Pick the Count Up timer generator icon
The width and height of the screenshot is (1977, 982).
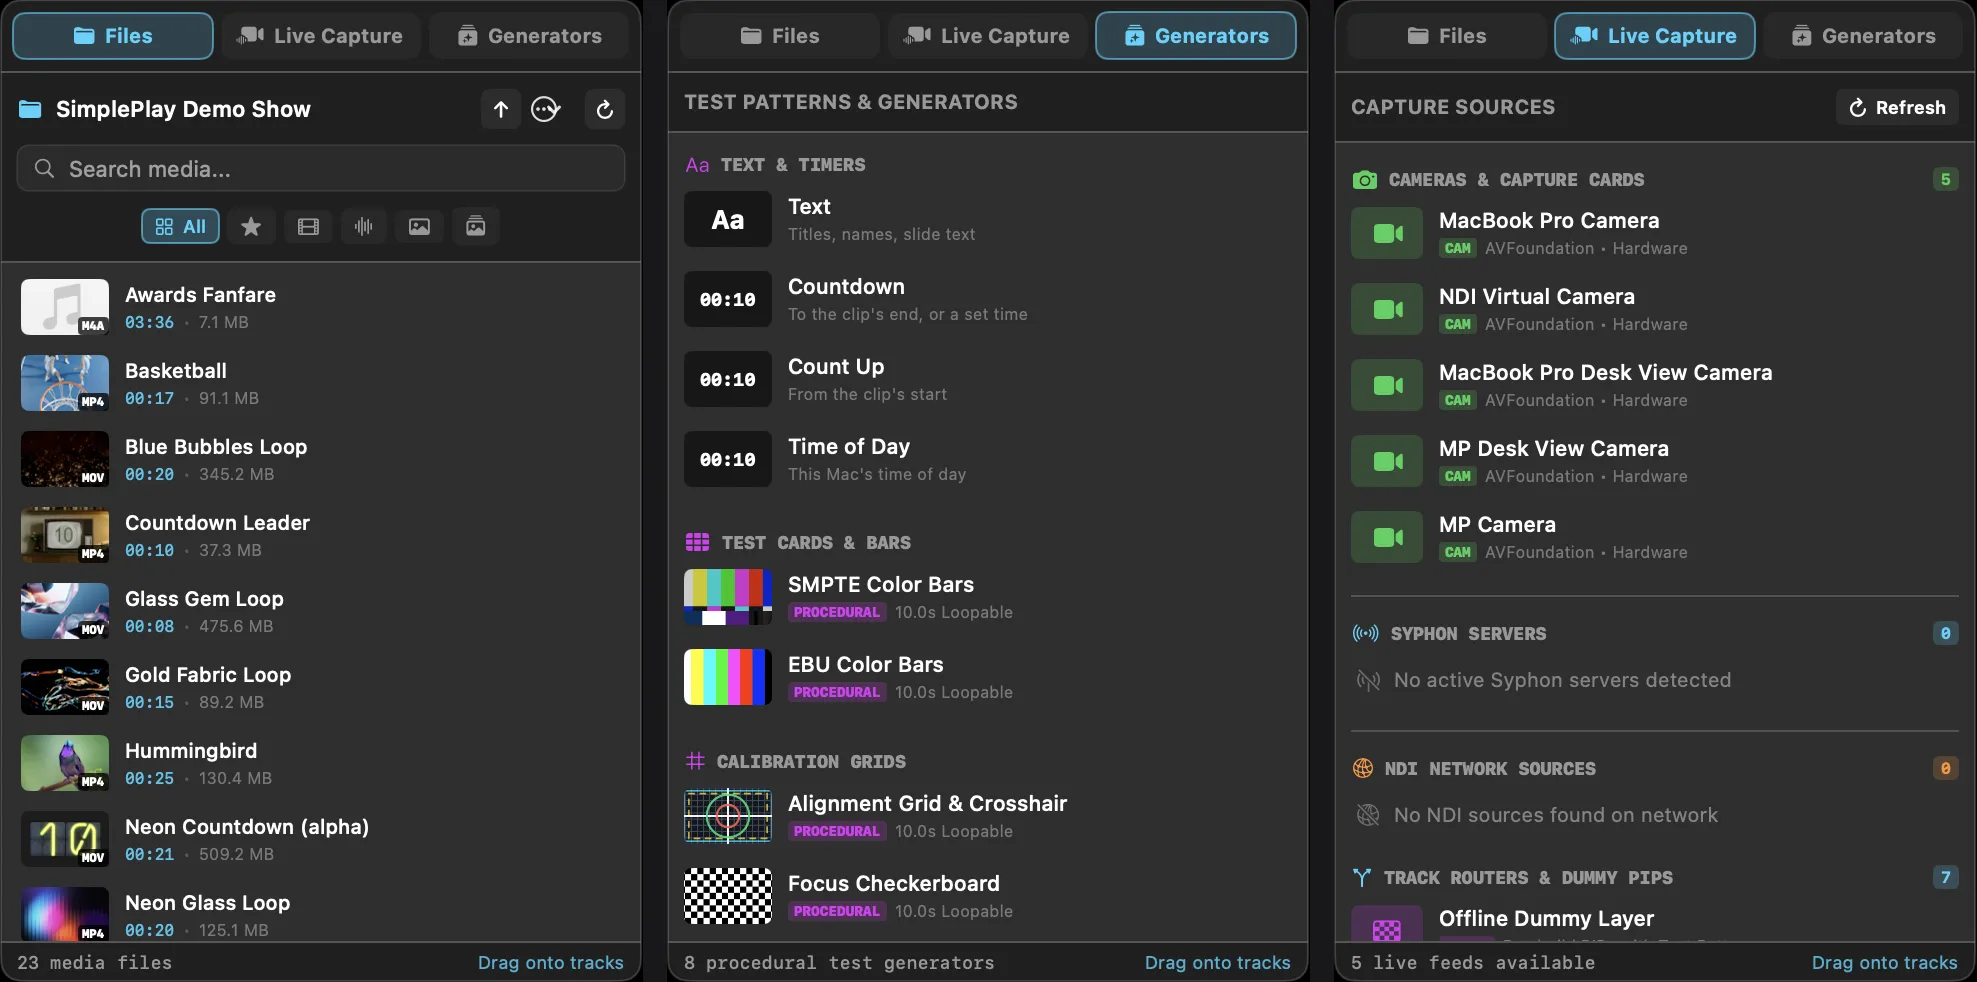point(728,379)
